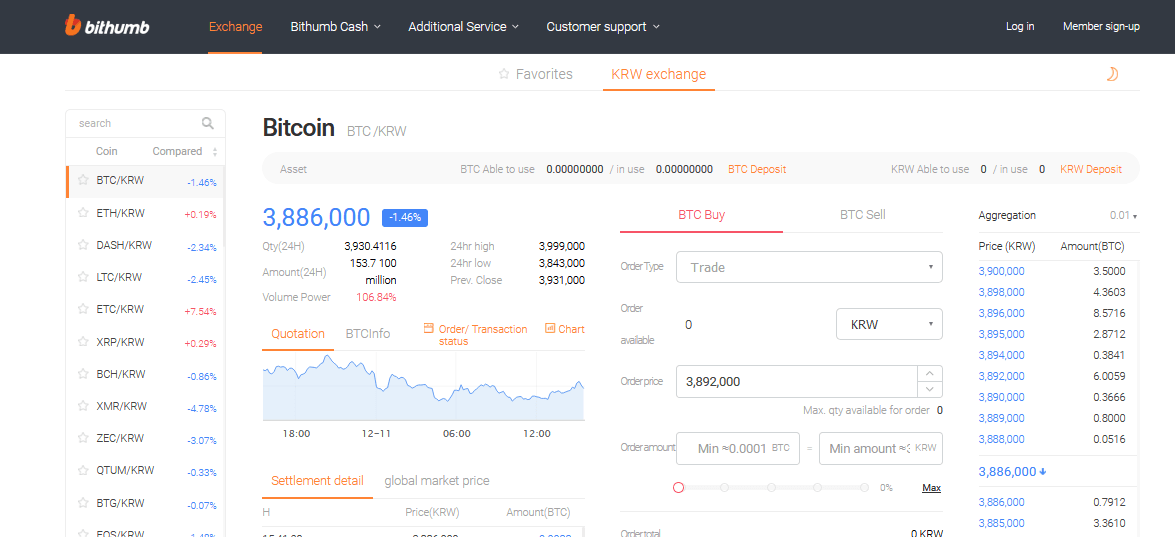Viewport: 1175px width, 537px height.
Task: Select the ZEC/KRW coin row
Action: [x=145, y=439]
